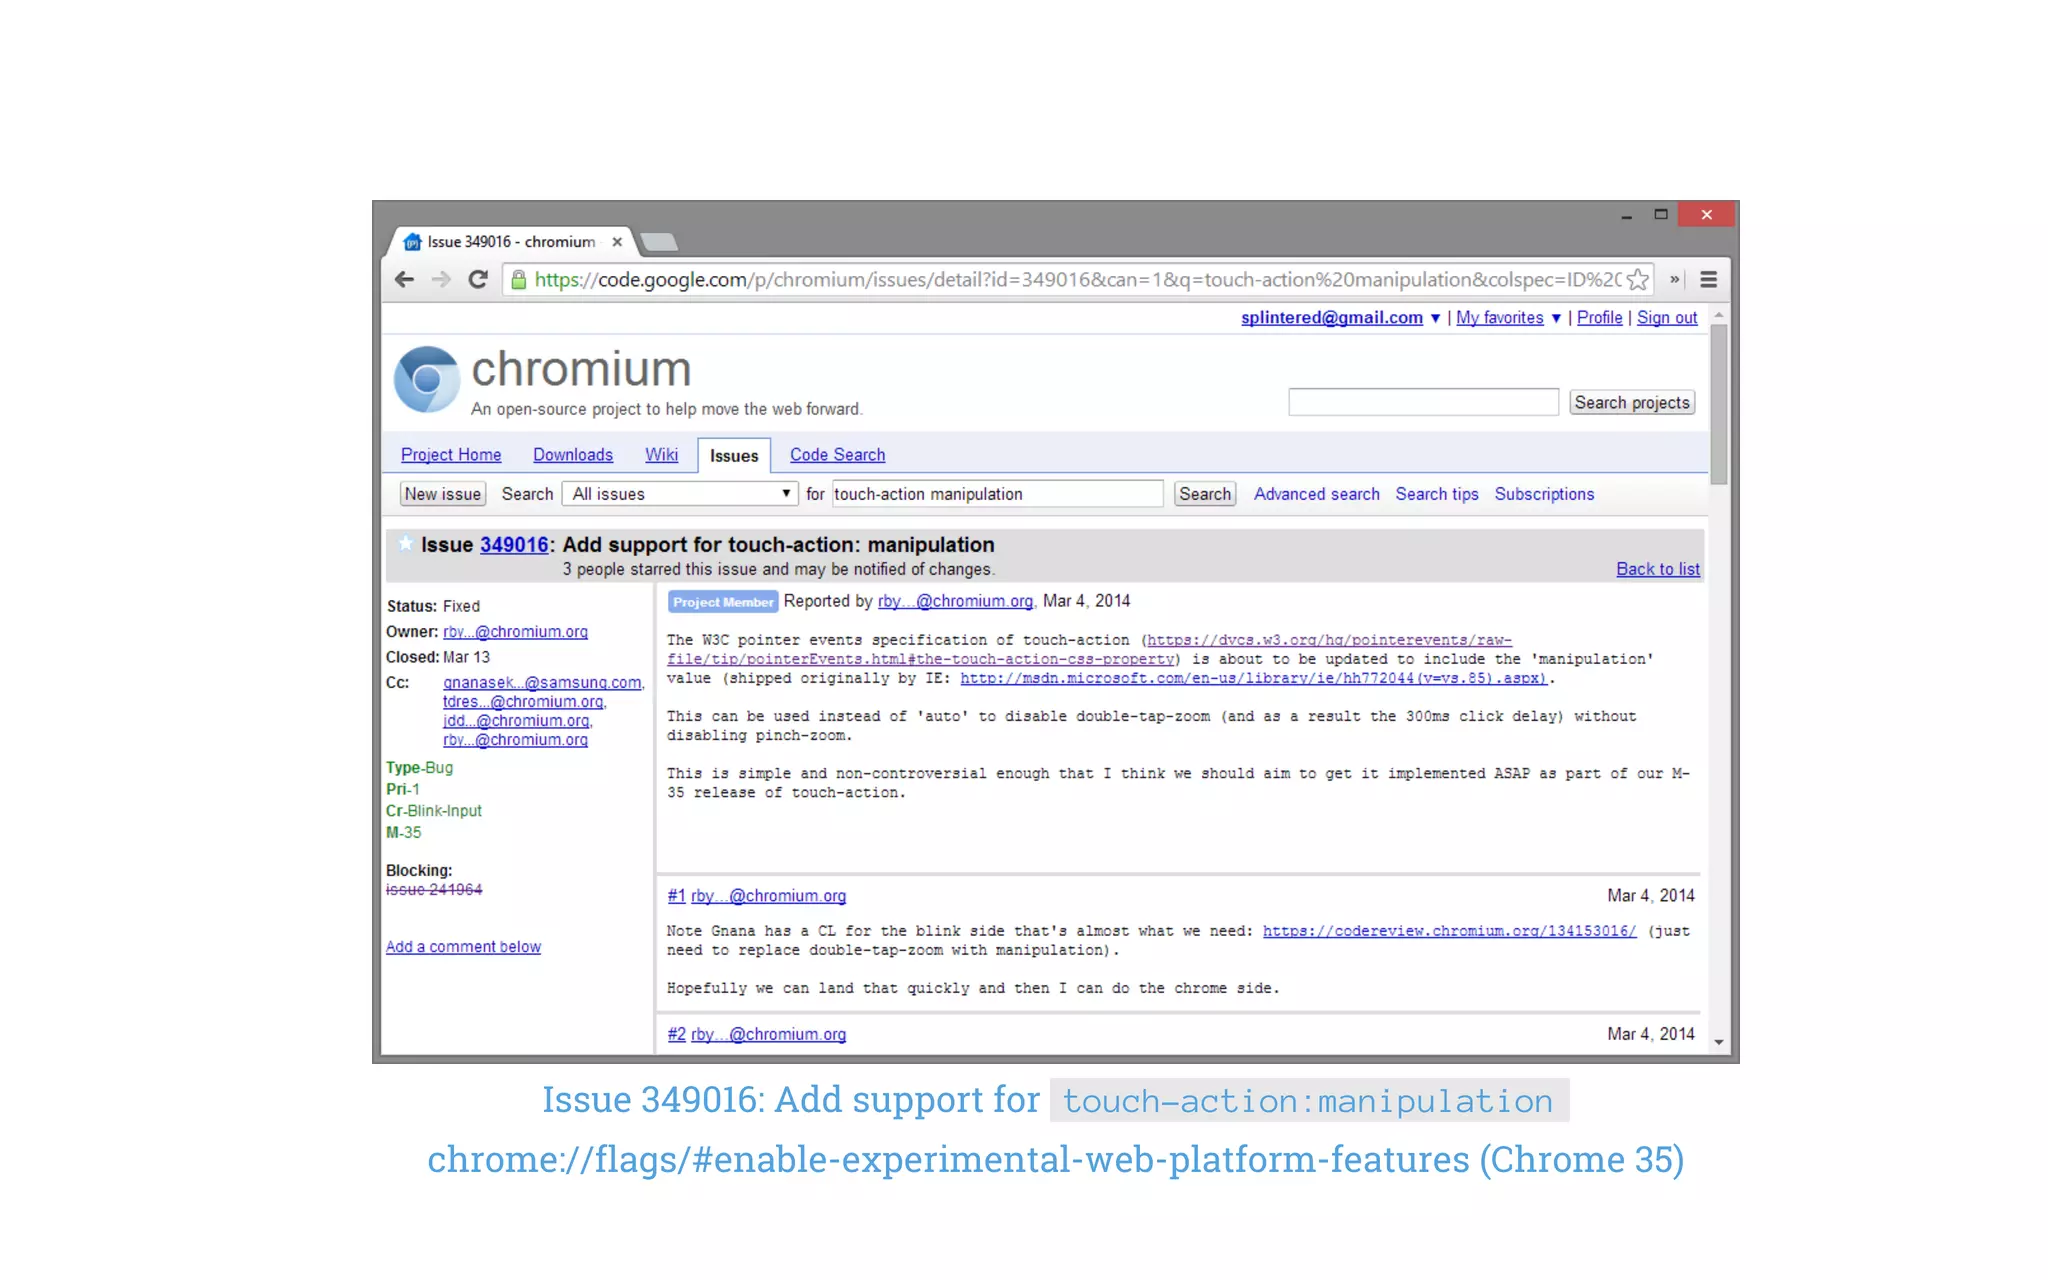Open the codereview.chromium.org/134153016 link
Viewport: 2048px width, 1280px height.
[1449, 931]
